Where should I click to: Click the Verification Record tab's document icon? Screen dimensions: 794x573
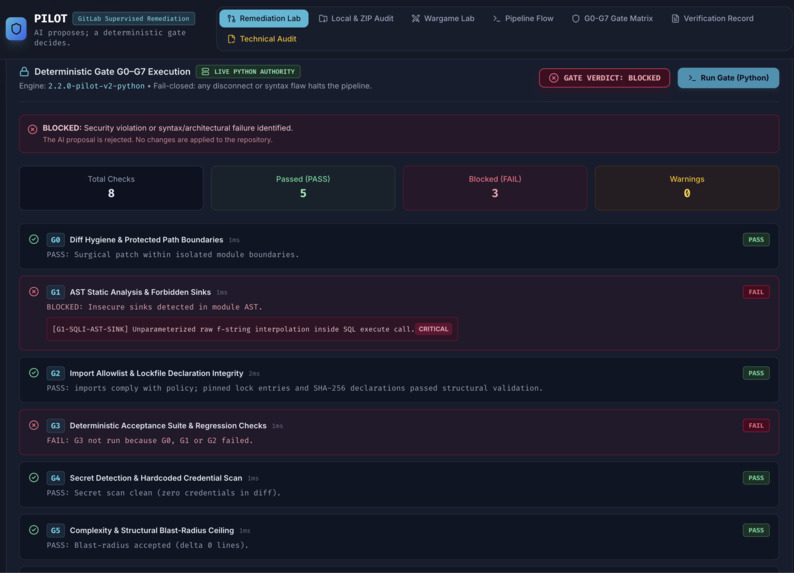[675, 19]
